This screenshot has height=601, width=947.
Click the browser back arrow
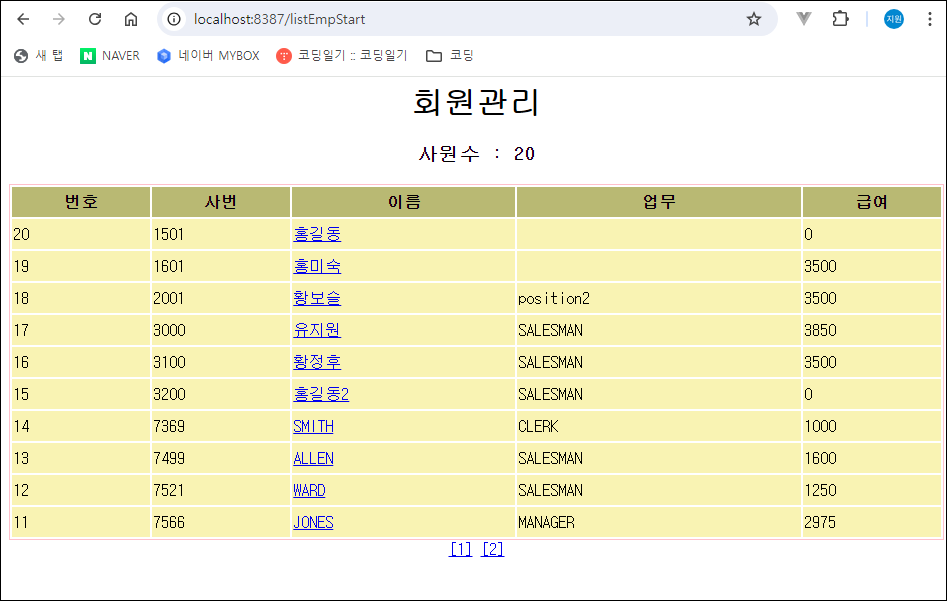[23, 19]
